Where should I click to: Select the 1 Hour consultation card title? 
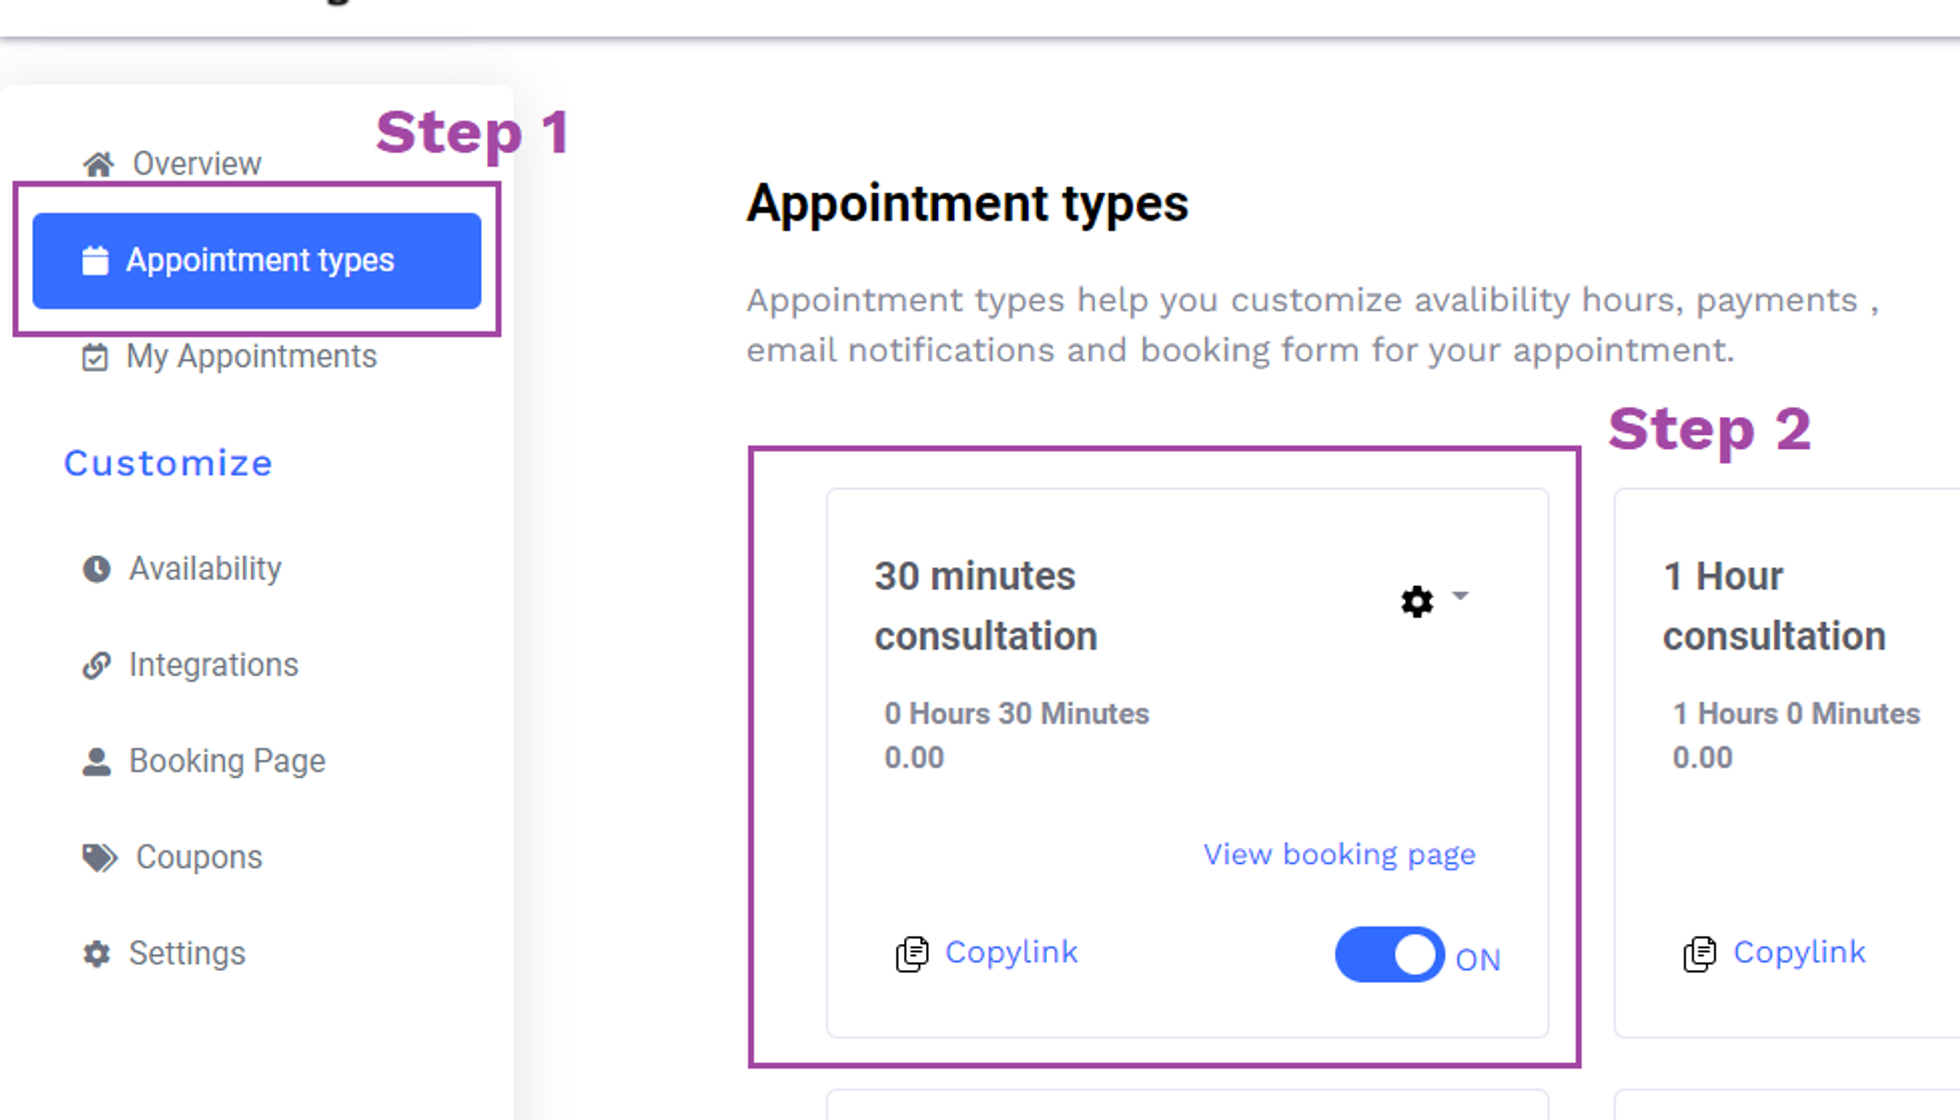[x=1774, y=606]
